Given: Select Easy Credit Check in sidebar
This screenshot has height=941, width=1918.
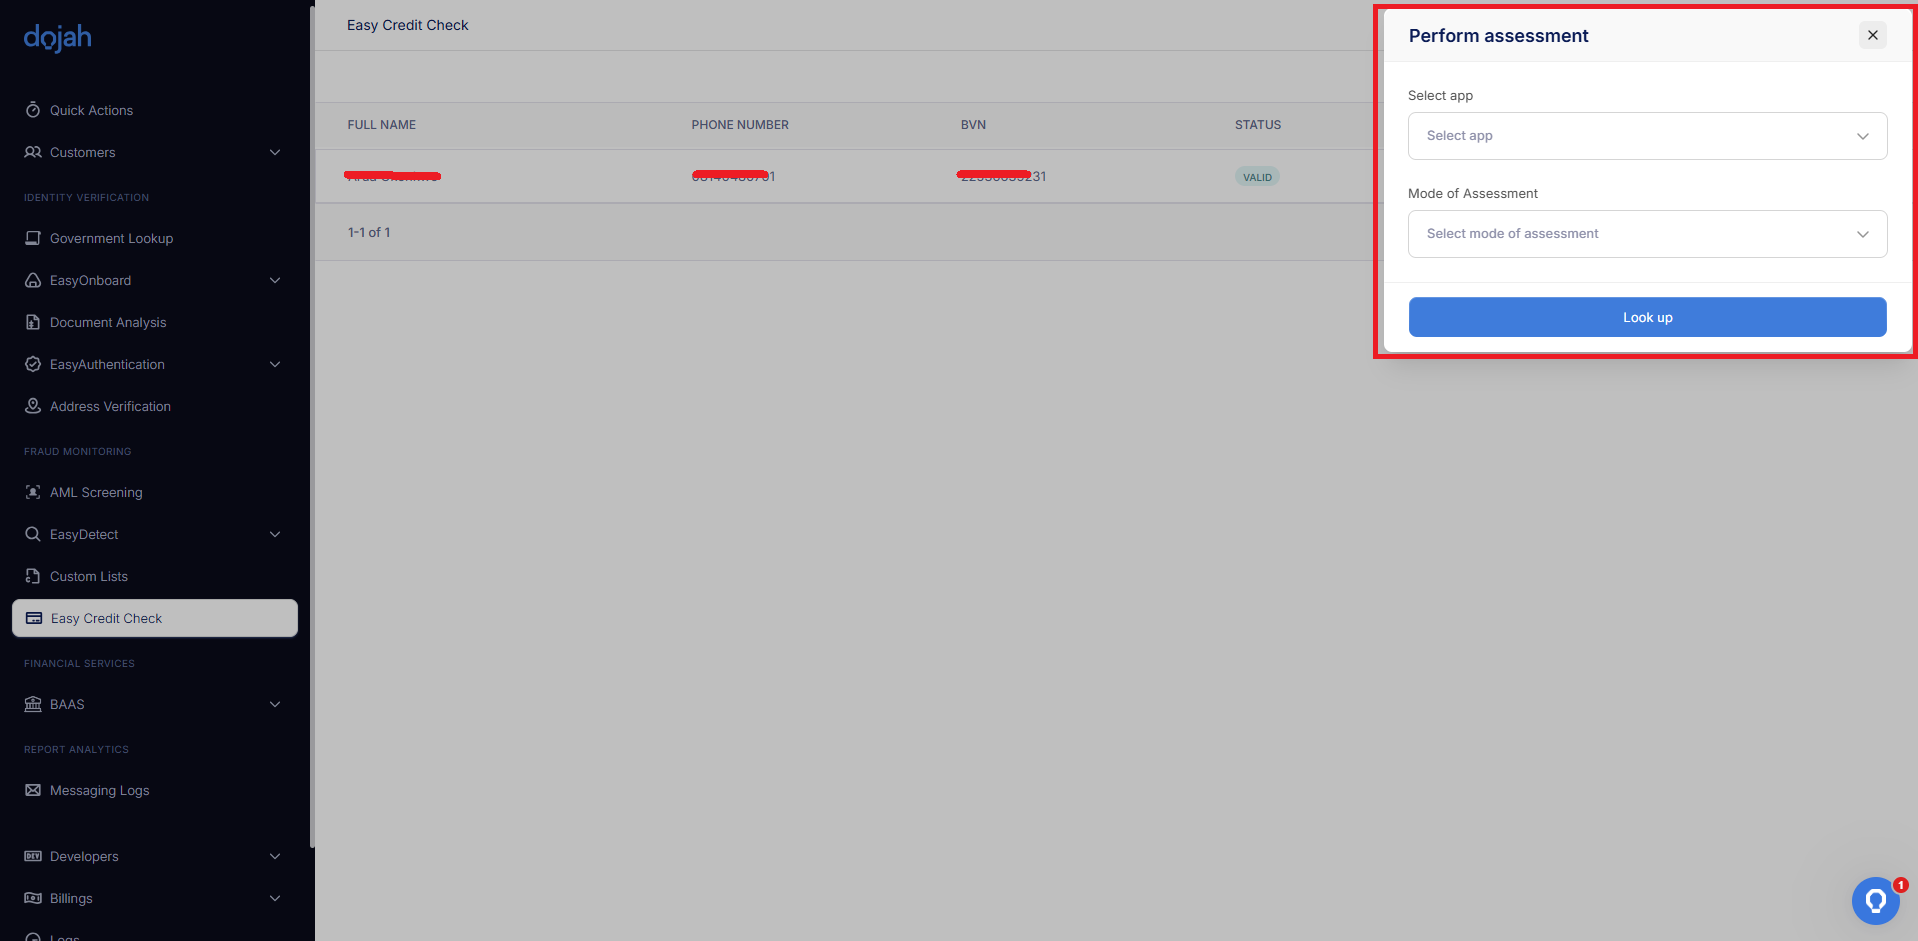Looking at the screenshot, I should pyautogui.click(x=155, y=618).
